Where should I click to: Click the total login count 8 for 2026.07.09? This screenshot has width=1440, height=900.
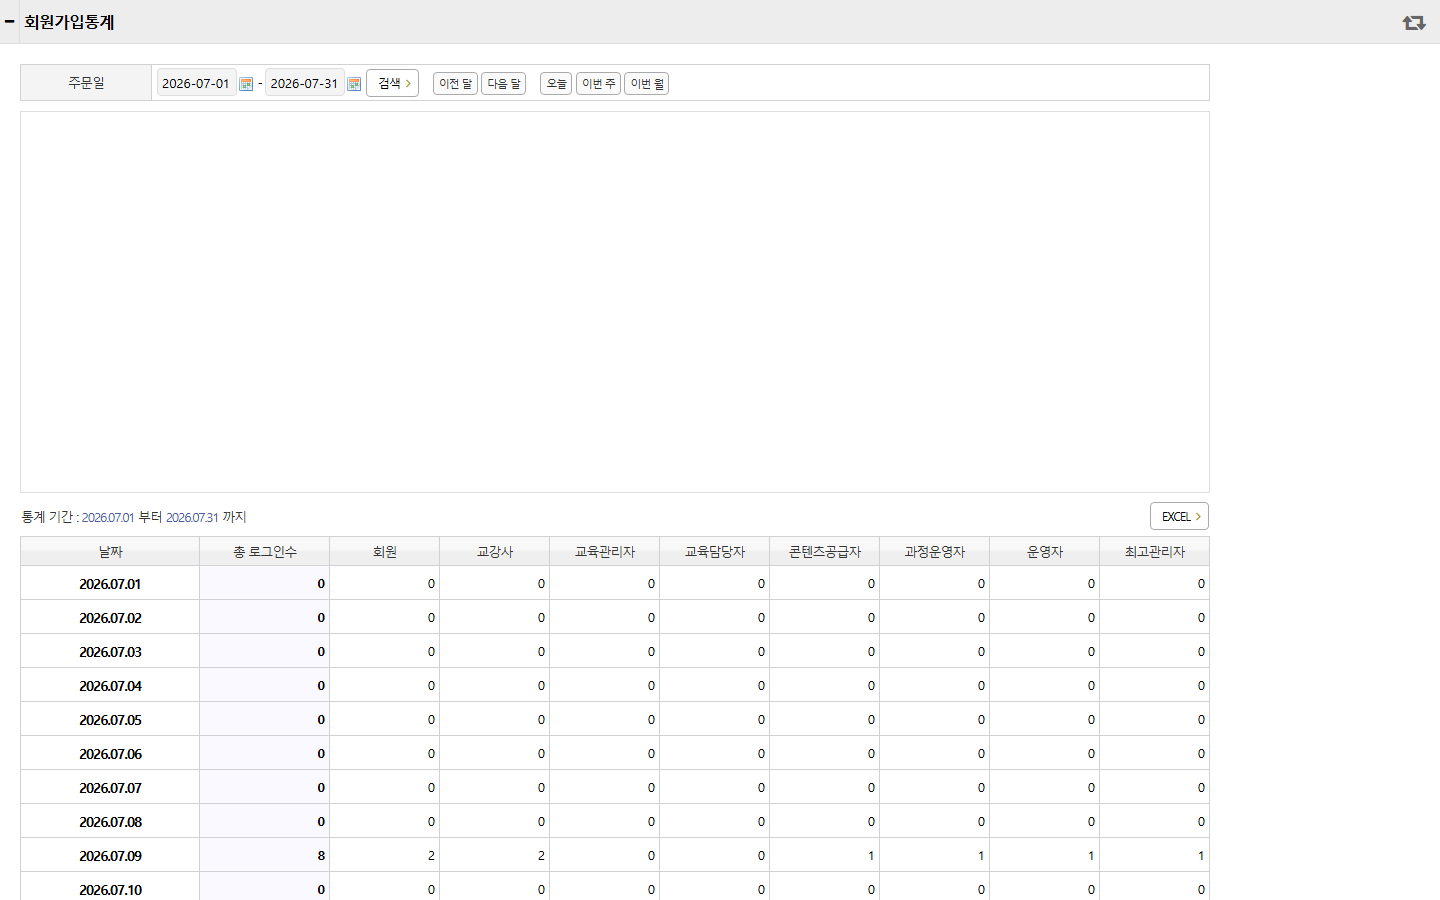pyautogui.click(x=321, y=856)
